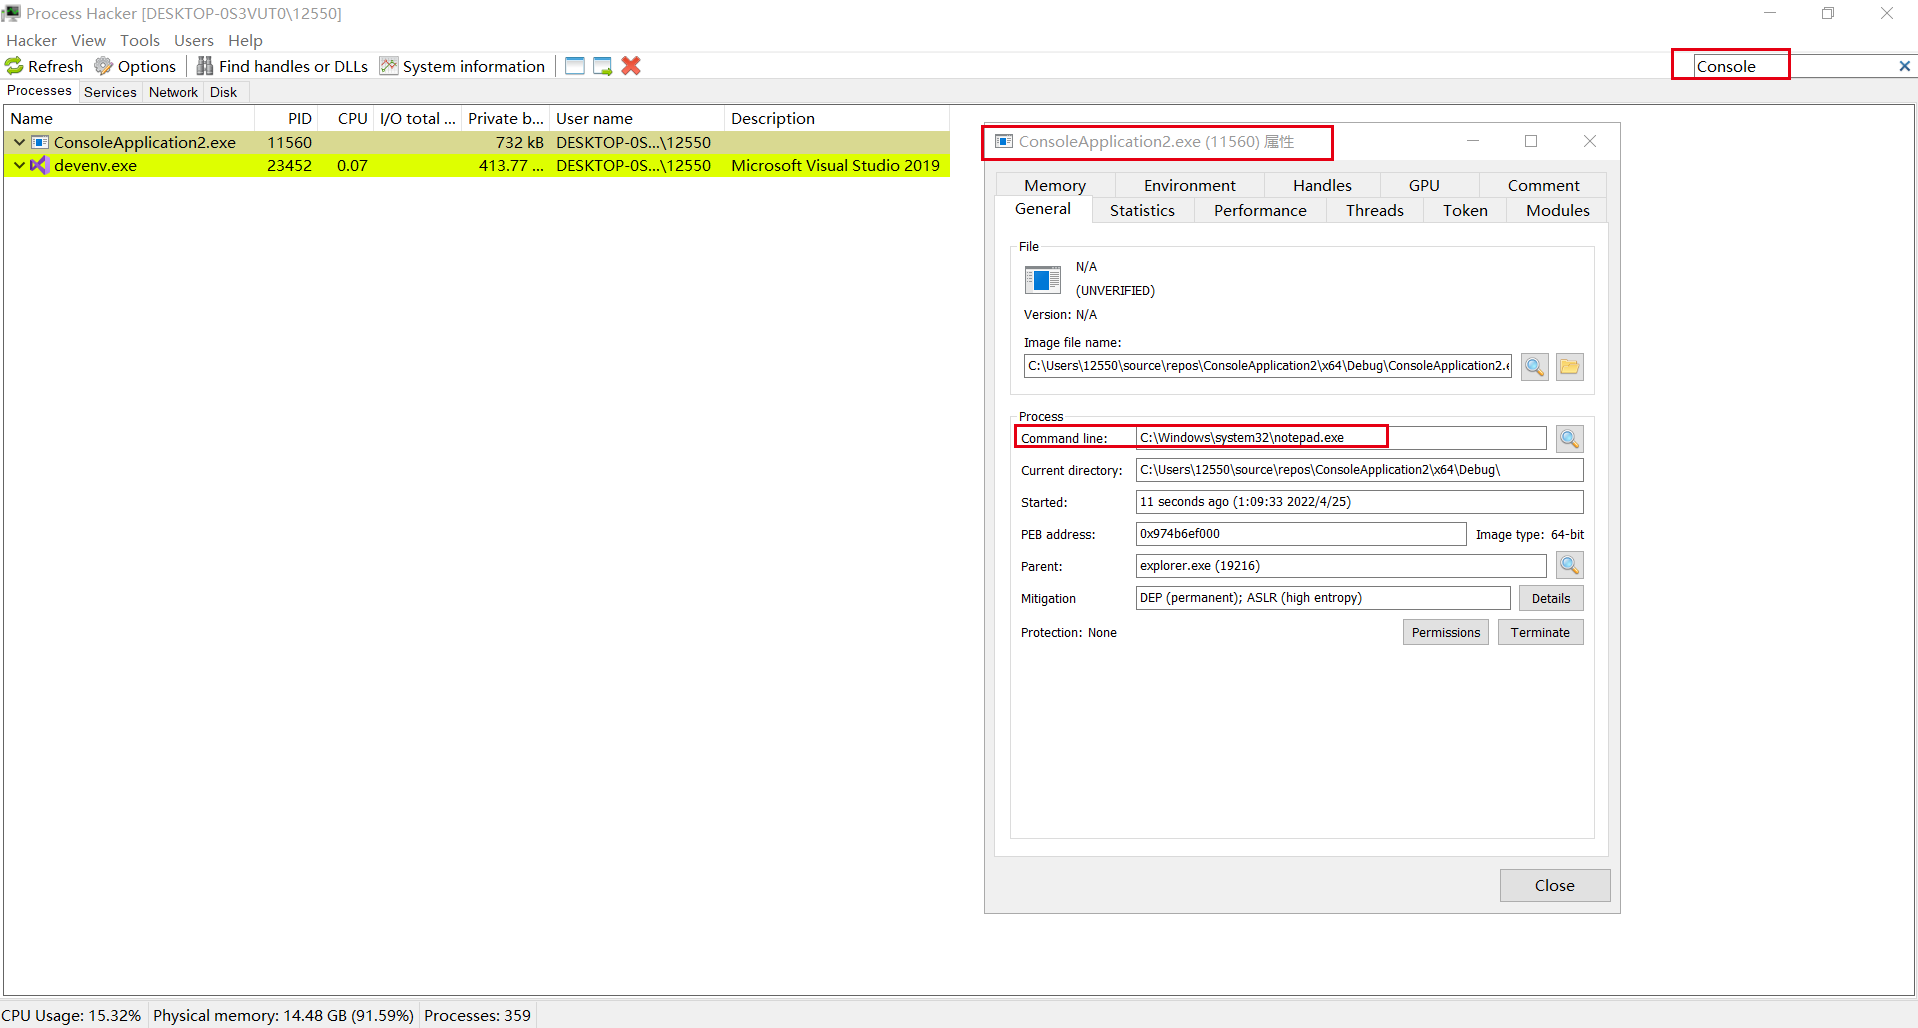Image resolution: width=1918 pixels, height=1028 pixels.
Task: Open System information window
Action: pos(462,66)
